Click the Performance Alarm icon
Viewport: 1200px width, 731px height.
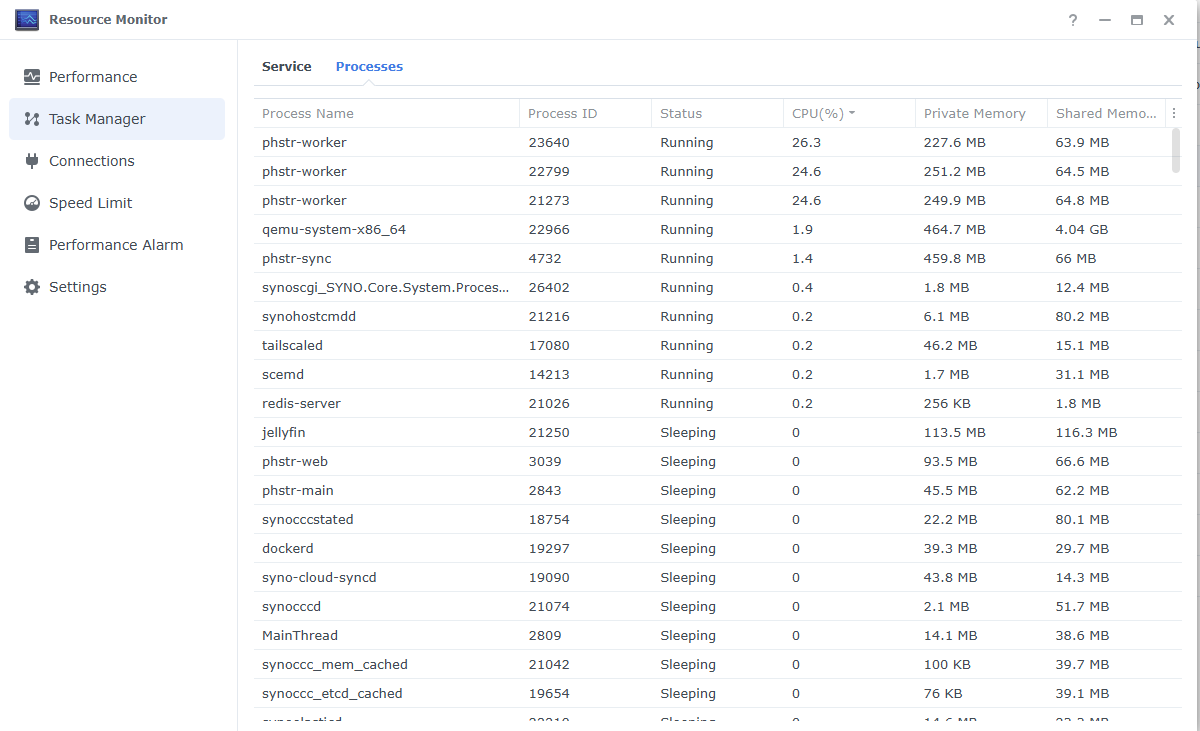[x=32, y=245]
